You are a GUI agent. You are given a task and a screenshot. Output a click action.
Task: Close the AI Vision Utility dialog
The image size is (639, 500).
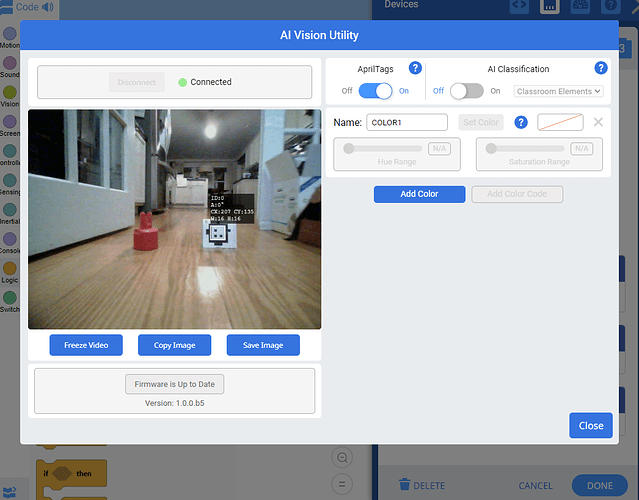click(591, 425)
